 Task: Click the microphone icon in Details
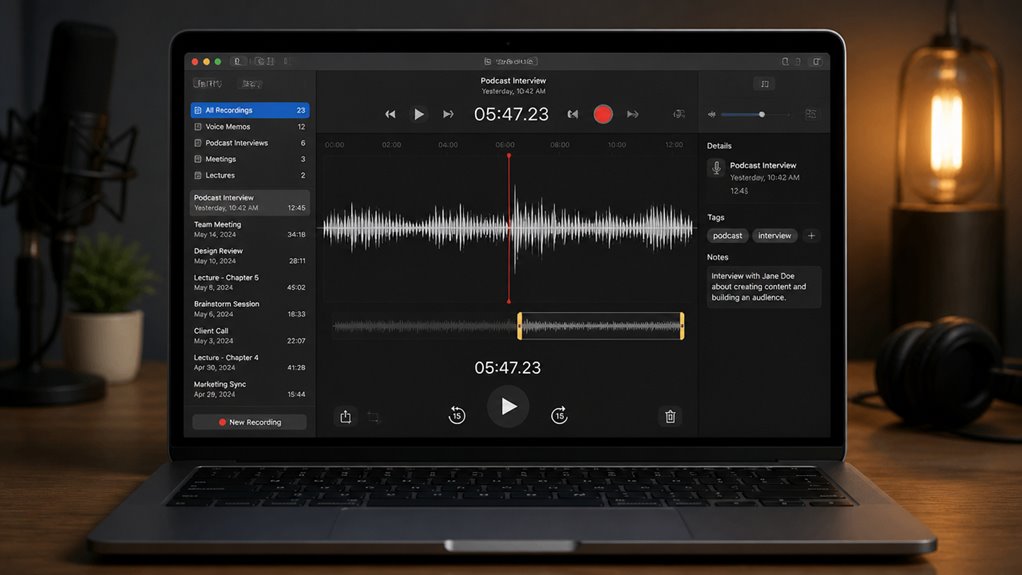pos(716,168)
